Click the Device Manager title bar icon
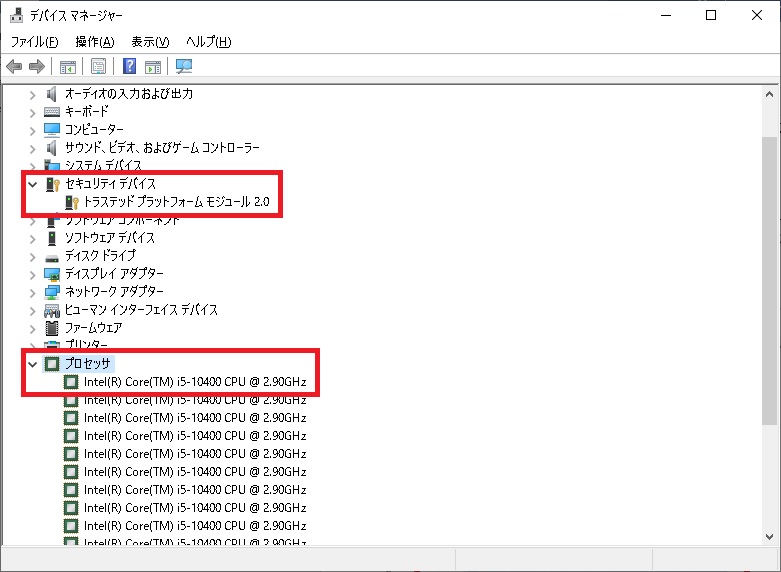 pyautogui.click(x=17, y=15)
